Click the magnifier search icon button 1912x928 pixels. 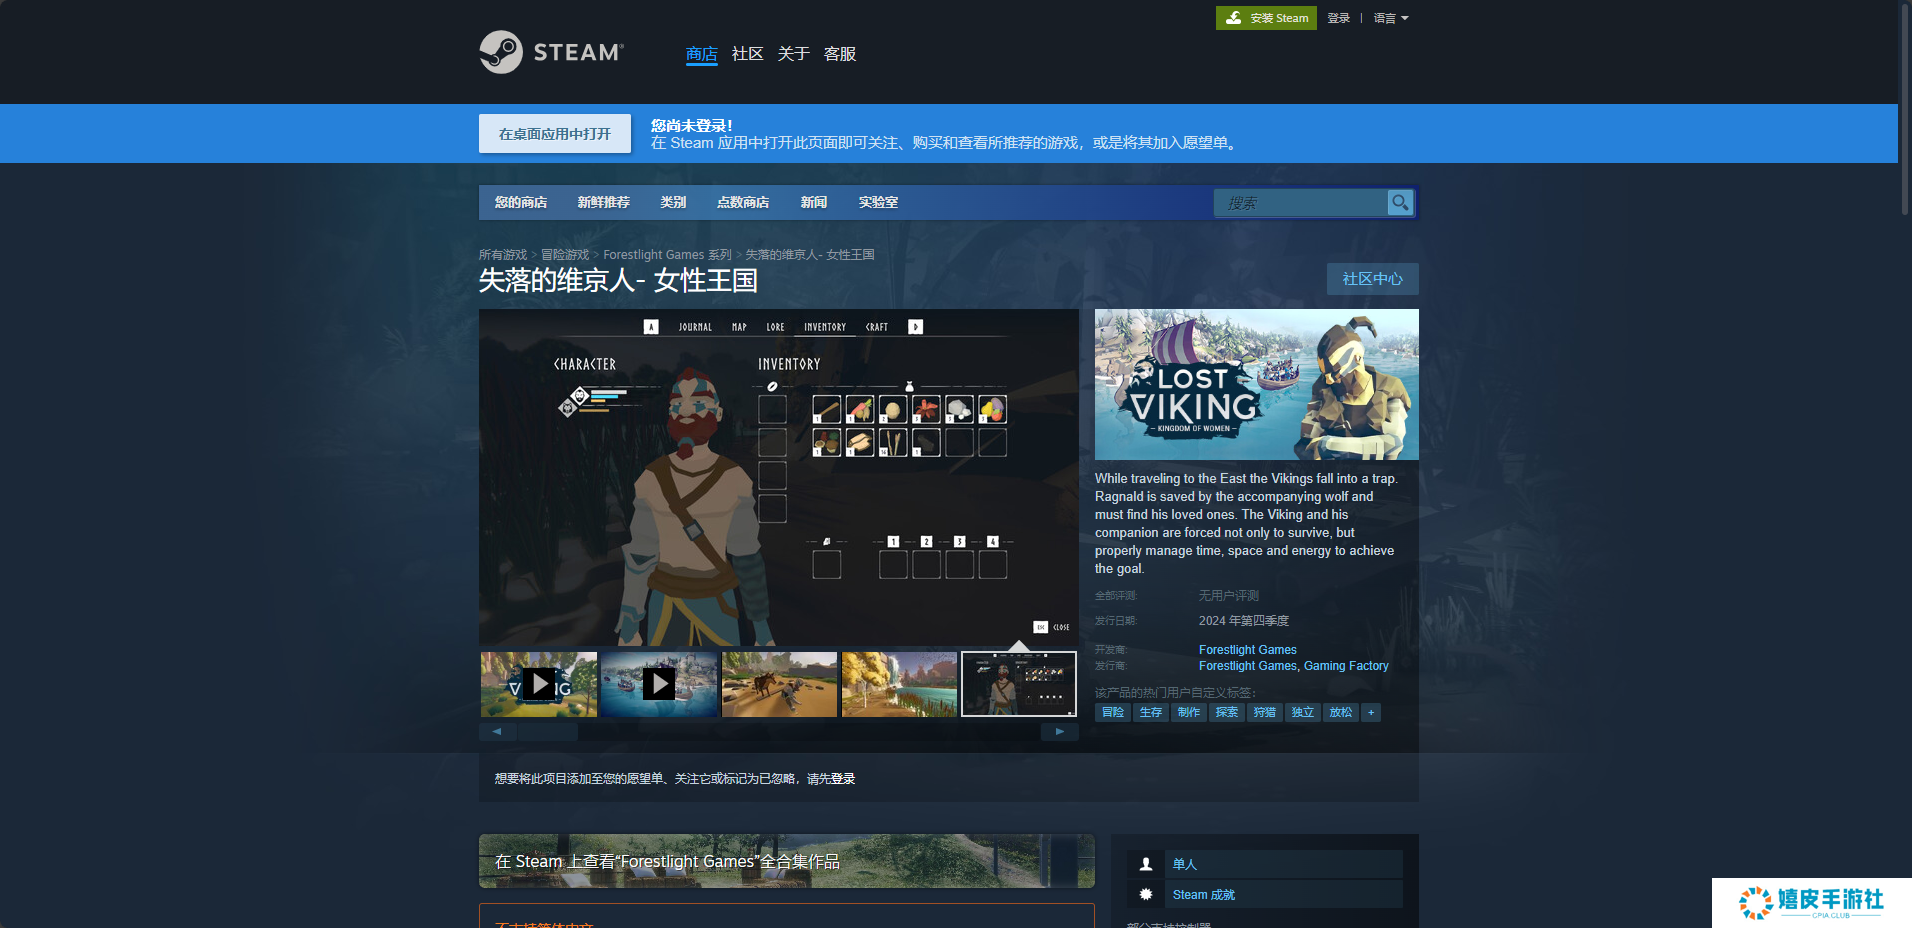pos(1400,202)
